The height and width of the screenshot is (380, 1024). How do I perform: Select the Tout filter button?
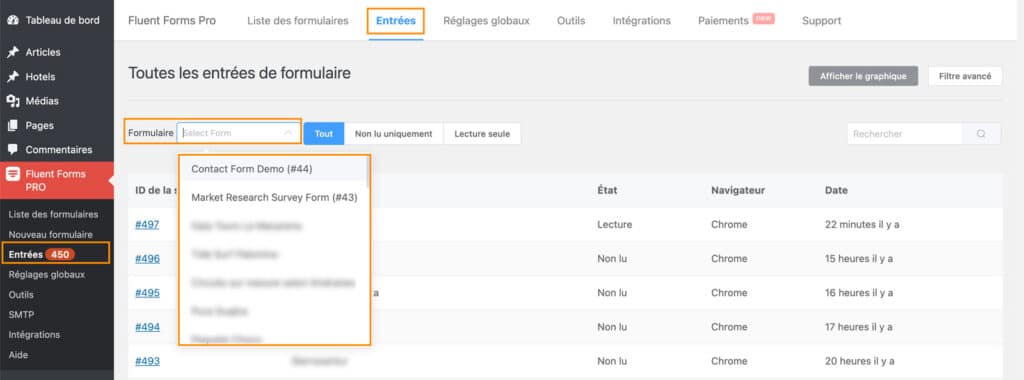click(x=324, y=133)
